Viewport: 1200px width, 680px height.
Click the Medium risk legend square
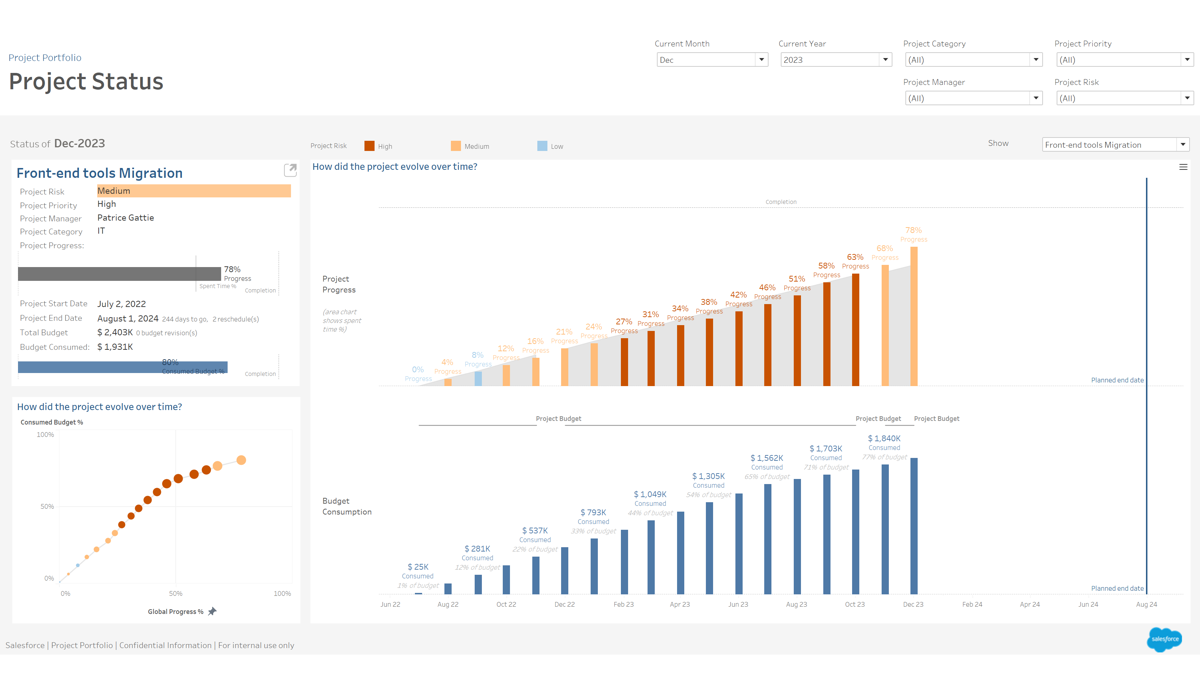[456, 146]
